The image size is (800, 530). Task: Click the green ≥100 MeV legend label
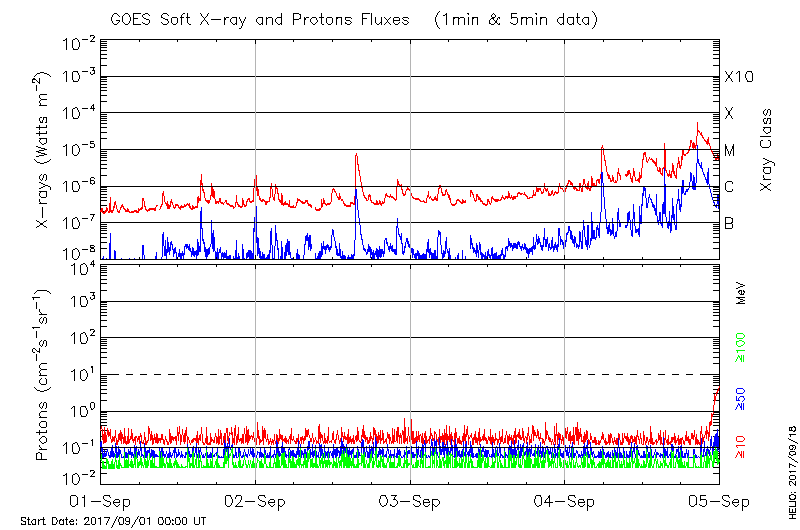[x=741, y=347]
